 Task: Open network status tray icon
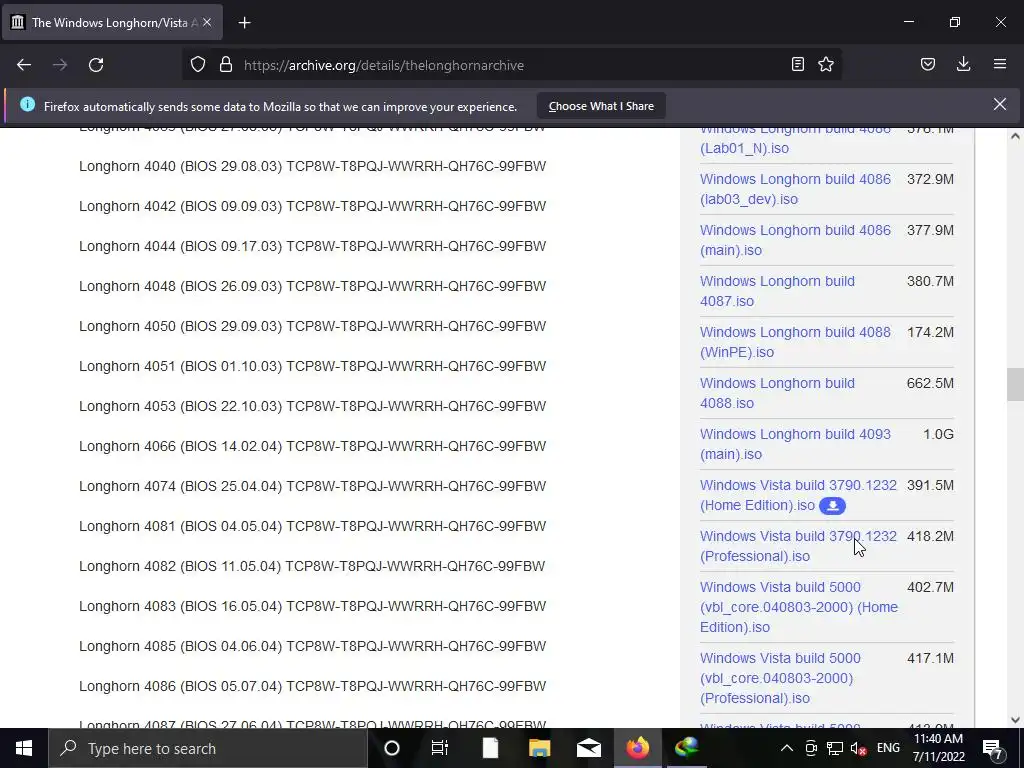pos(835,748)
